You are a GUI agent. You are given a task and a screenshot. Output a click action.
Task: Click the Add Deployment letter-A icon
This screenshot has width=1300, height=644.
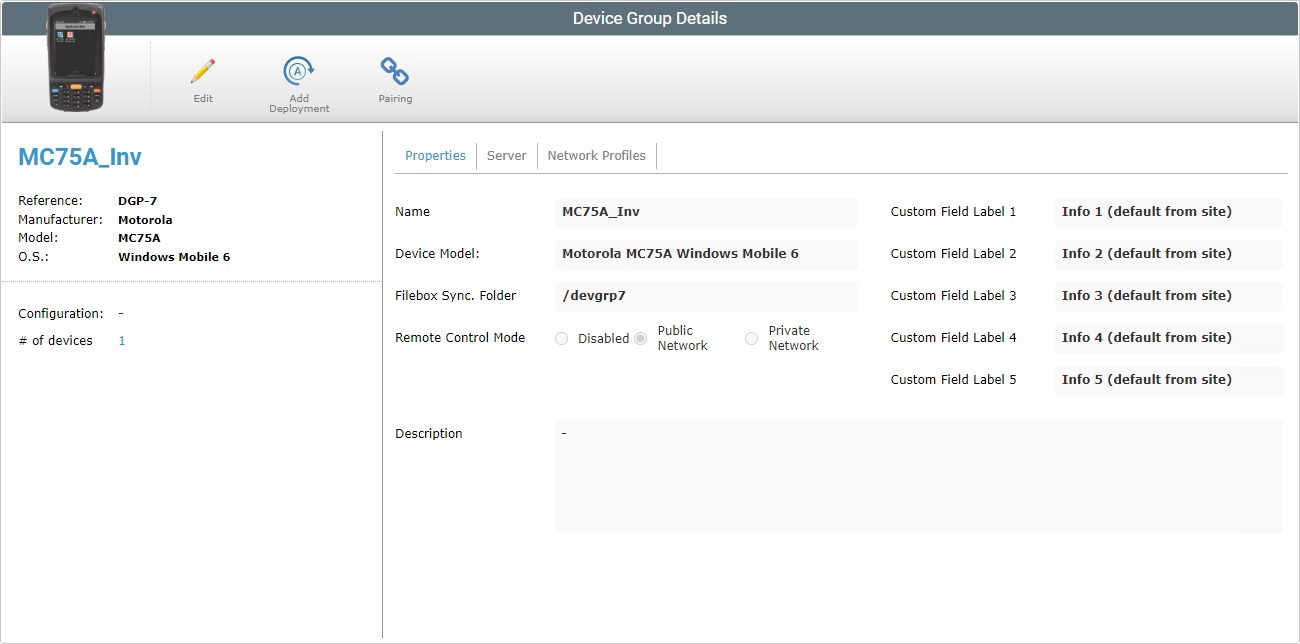(298, 70)
